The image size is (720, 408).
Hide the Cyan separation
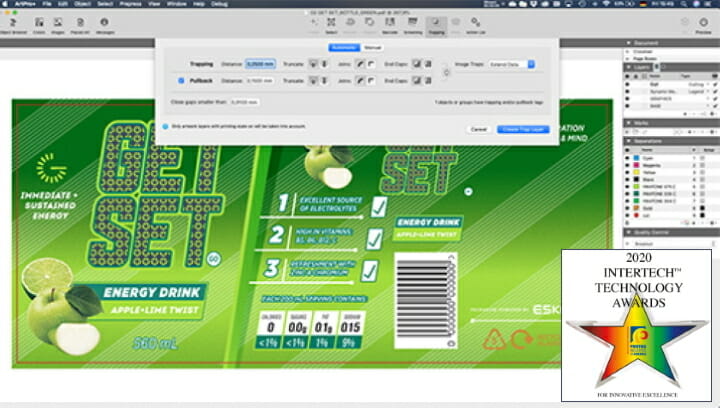[627, 158]
